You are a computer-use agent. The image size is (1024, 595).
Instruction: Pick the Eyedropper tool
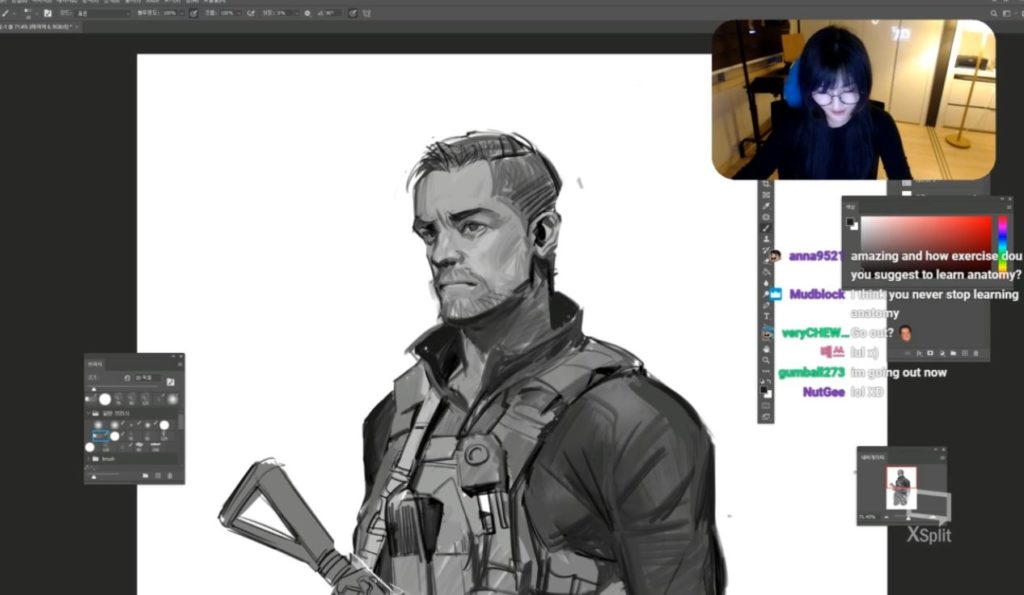click(x=766, y=206)
